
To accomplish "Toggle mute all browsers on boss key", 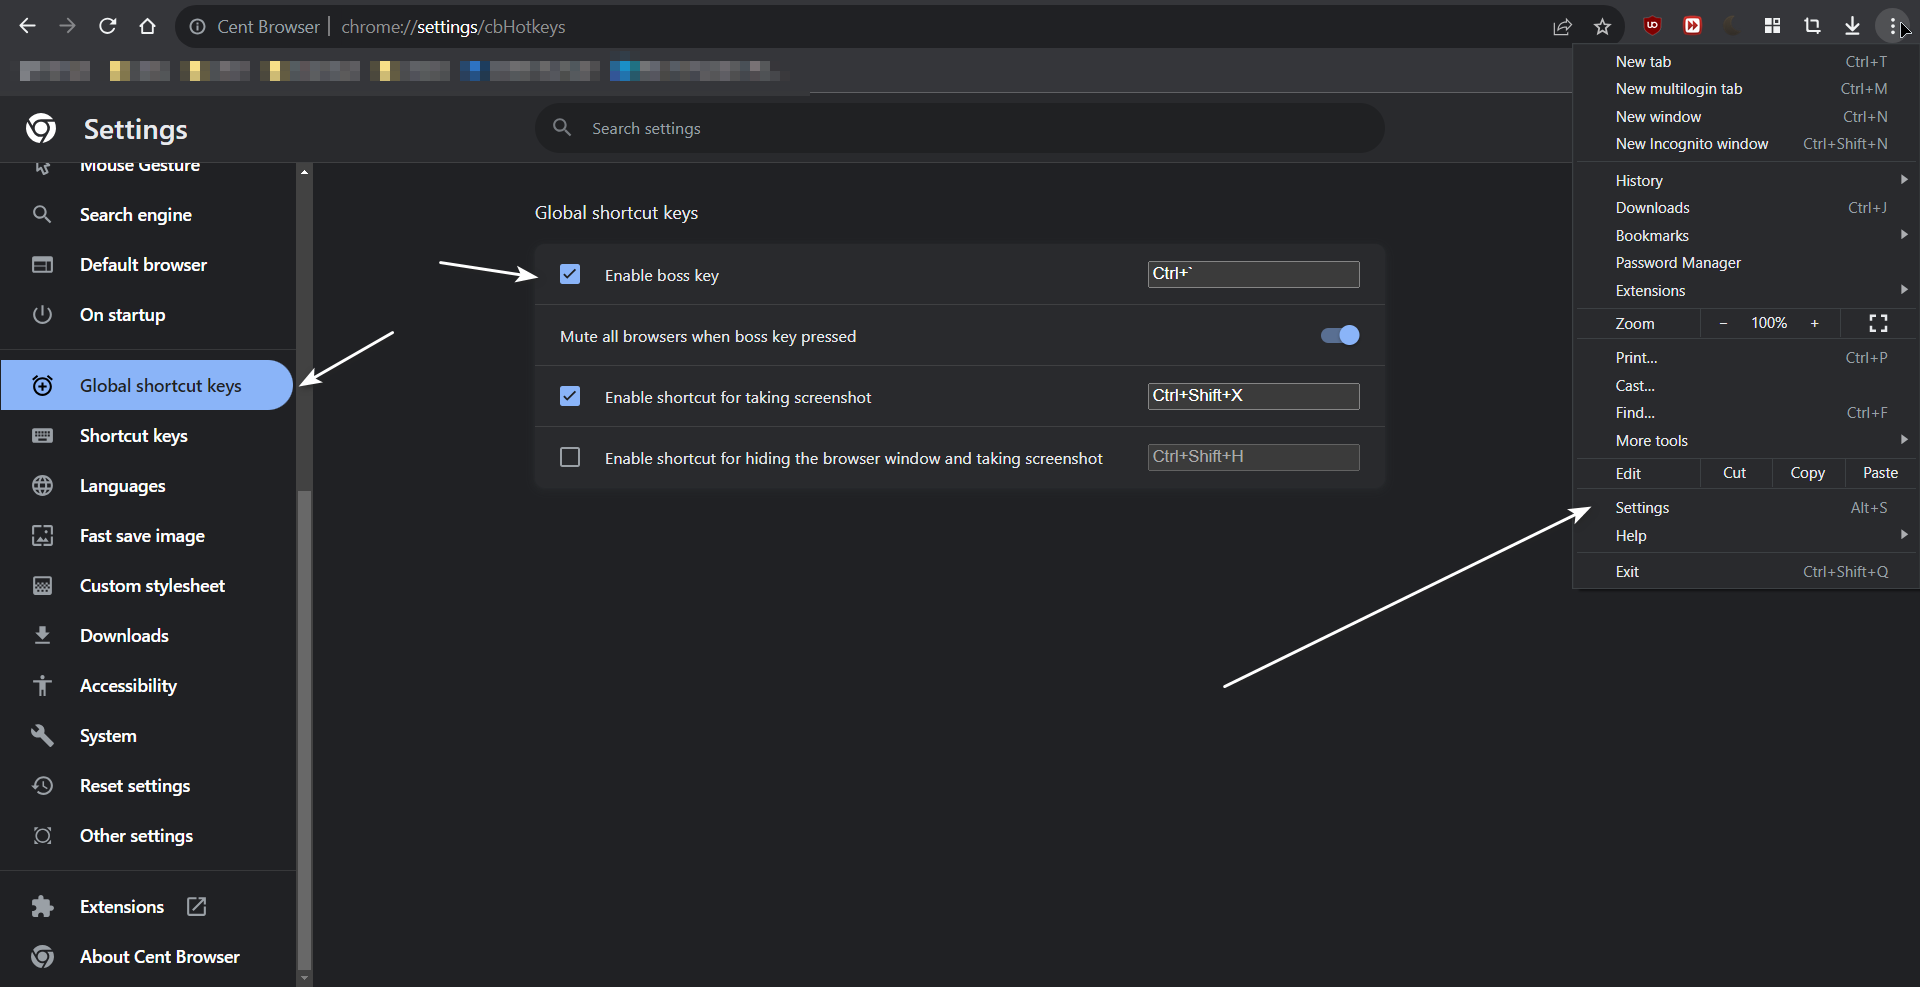I will coord(1339,336).
